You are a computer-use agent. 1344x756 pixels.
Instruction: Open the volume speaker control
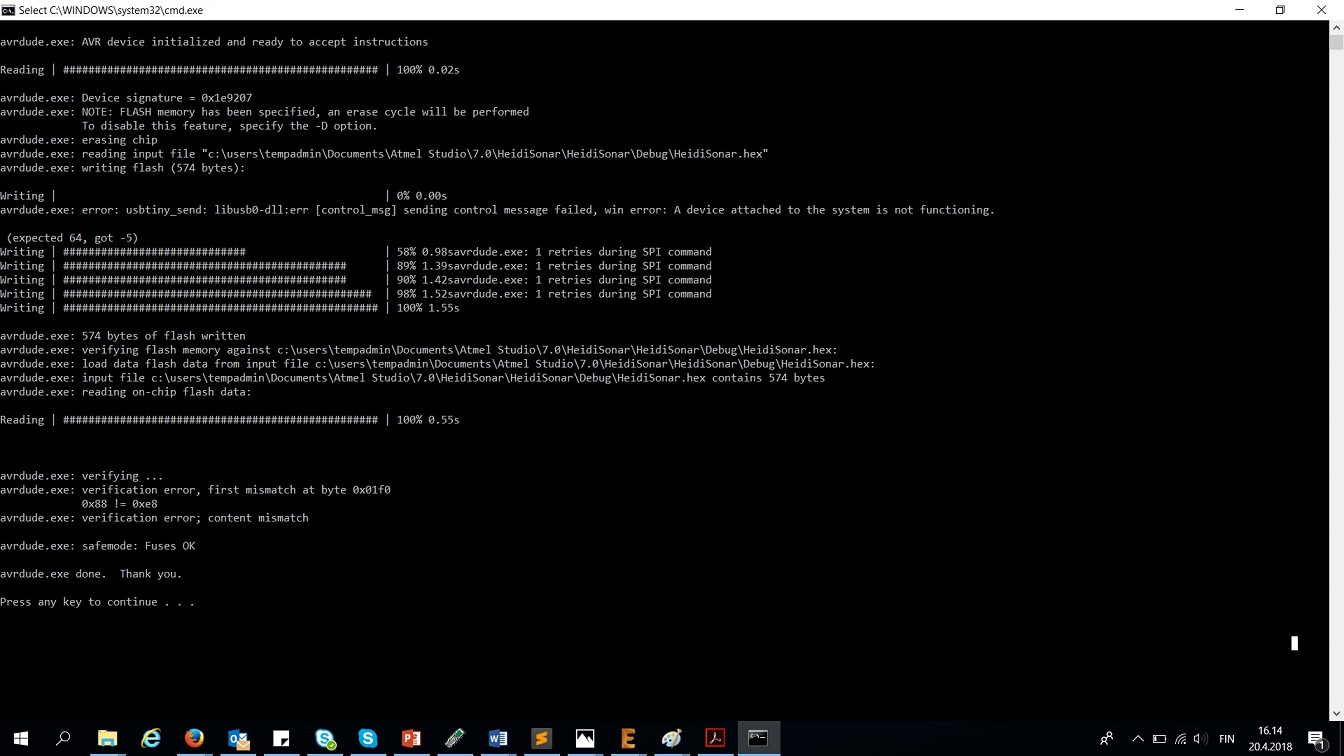tap(1201, 739)
